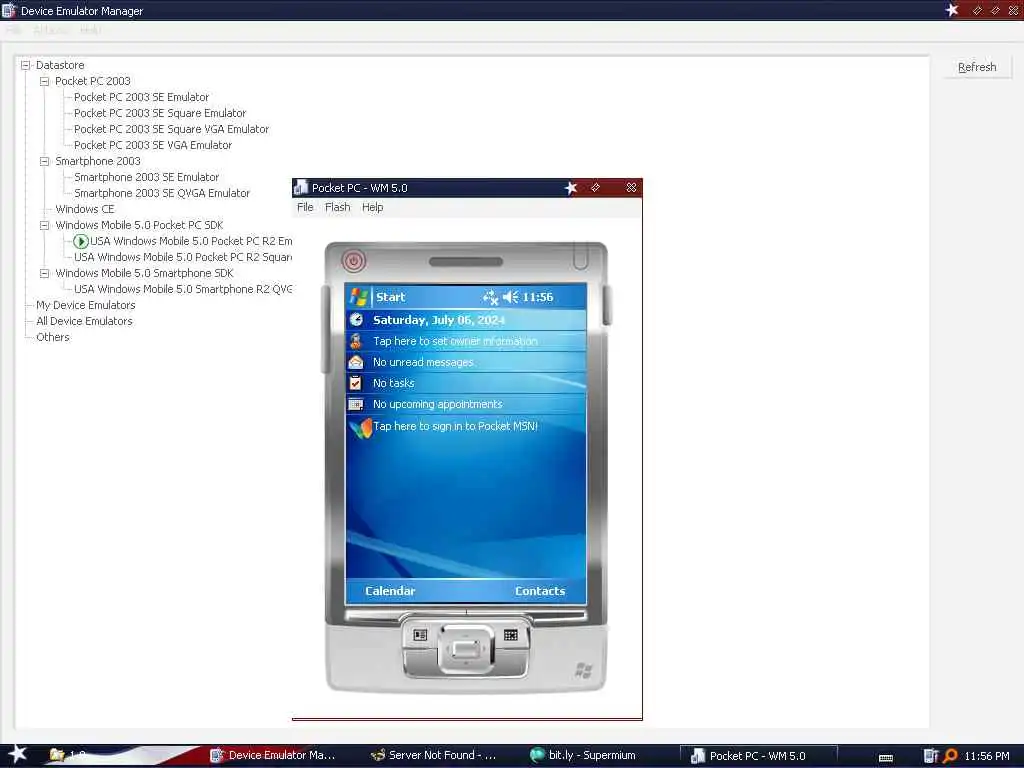Select Pocket PC 2003 SE VGA Emulator
The width and height of the screenshot is (1024, 768).
pyautogui.click(x=153, y=145)
